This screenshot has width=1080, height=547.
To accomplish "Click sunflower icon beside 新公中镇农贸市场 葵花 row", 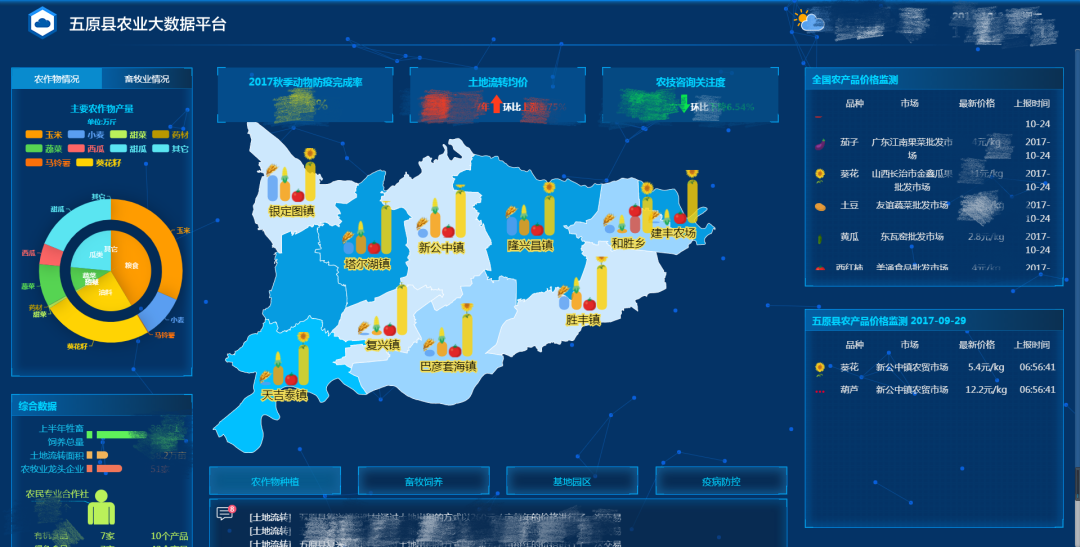I will point(820,369).
